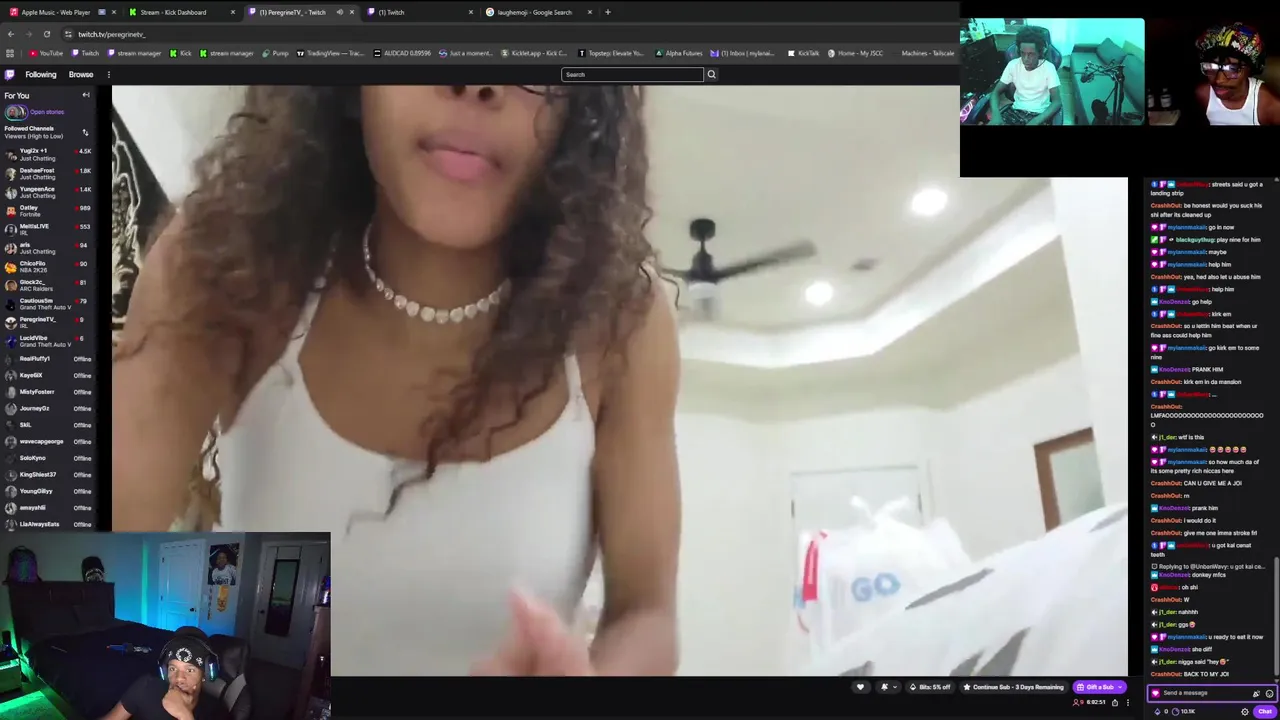The image size is (1280, 720).
Task: Open the AUDCAD bookmark
Action: coord(403,53)
